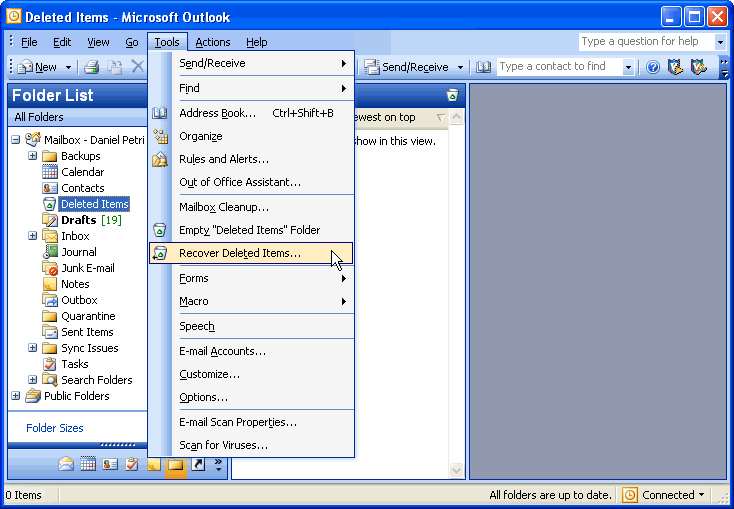Open the Edit menu
The width and height of the screenshot is (734, 509).
click(62, 42)
